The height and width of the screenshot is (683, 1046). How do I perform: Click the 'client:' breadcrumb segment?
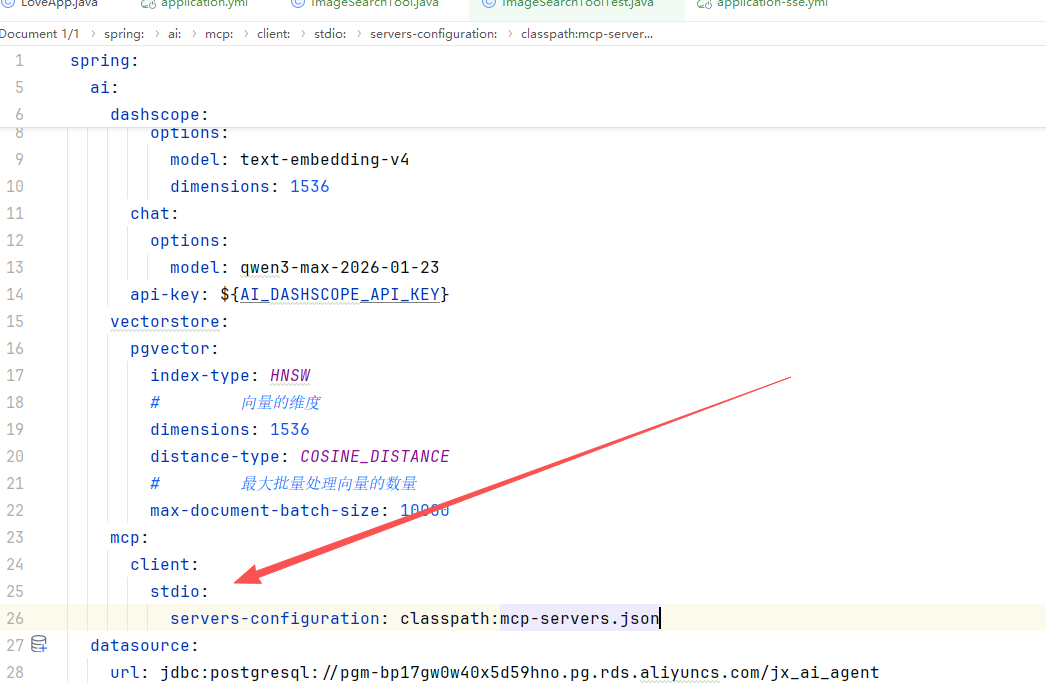tap(274, 34)
